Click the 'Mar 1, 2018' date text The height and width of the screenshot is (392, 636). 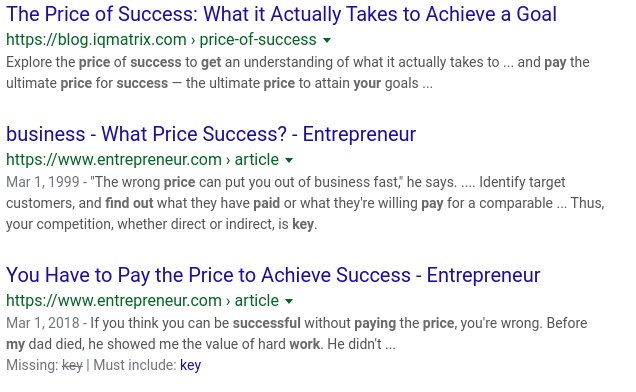click(x=43, y=323)
